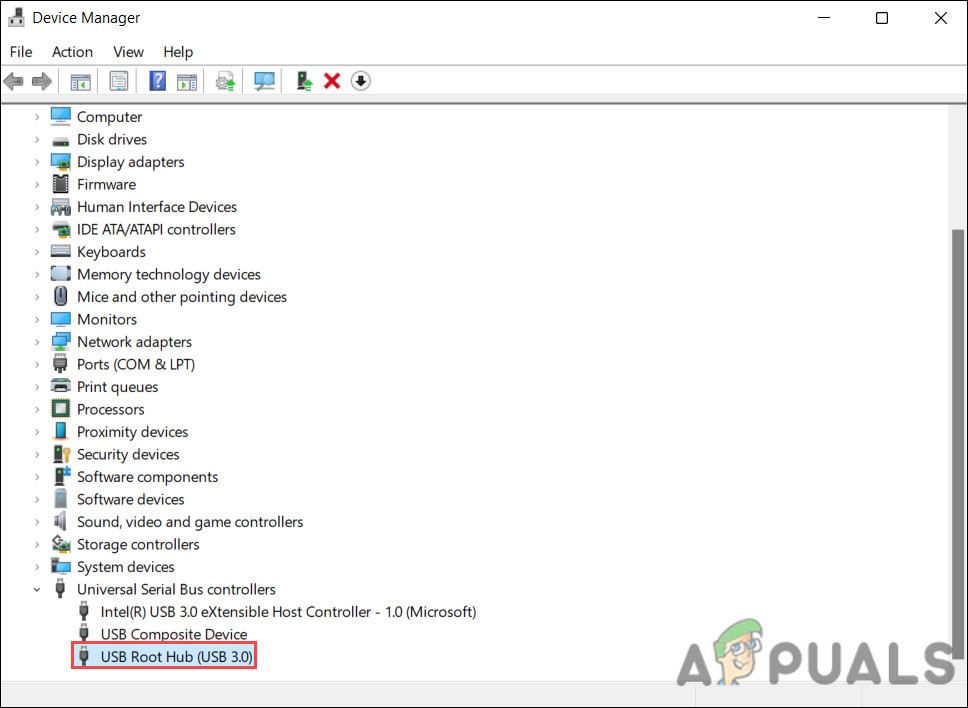Image resolution: width=968 pixels, height=708 pixels.
Task: Open the Action menu
Action: point(72,52)
